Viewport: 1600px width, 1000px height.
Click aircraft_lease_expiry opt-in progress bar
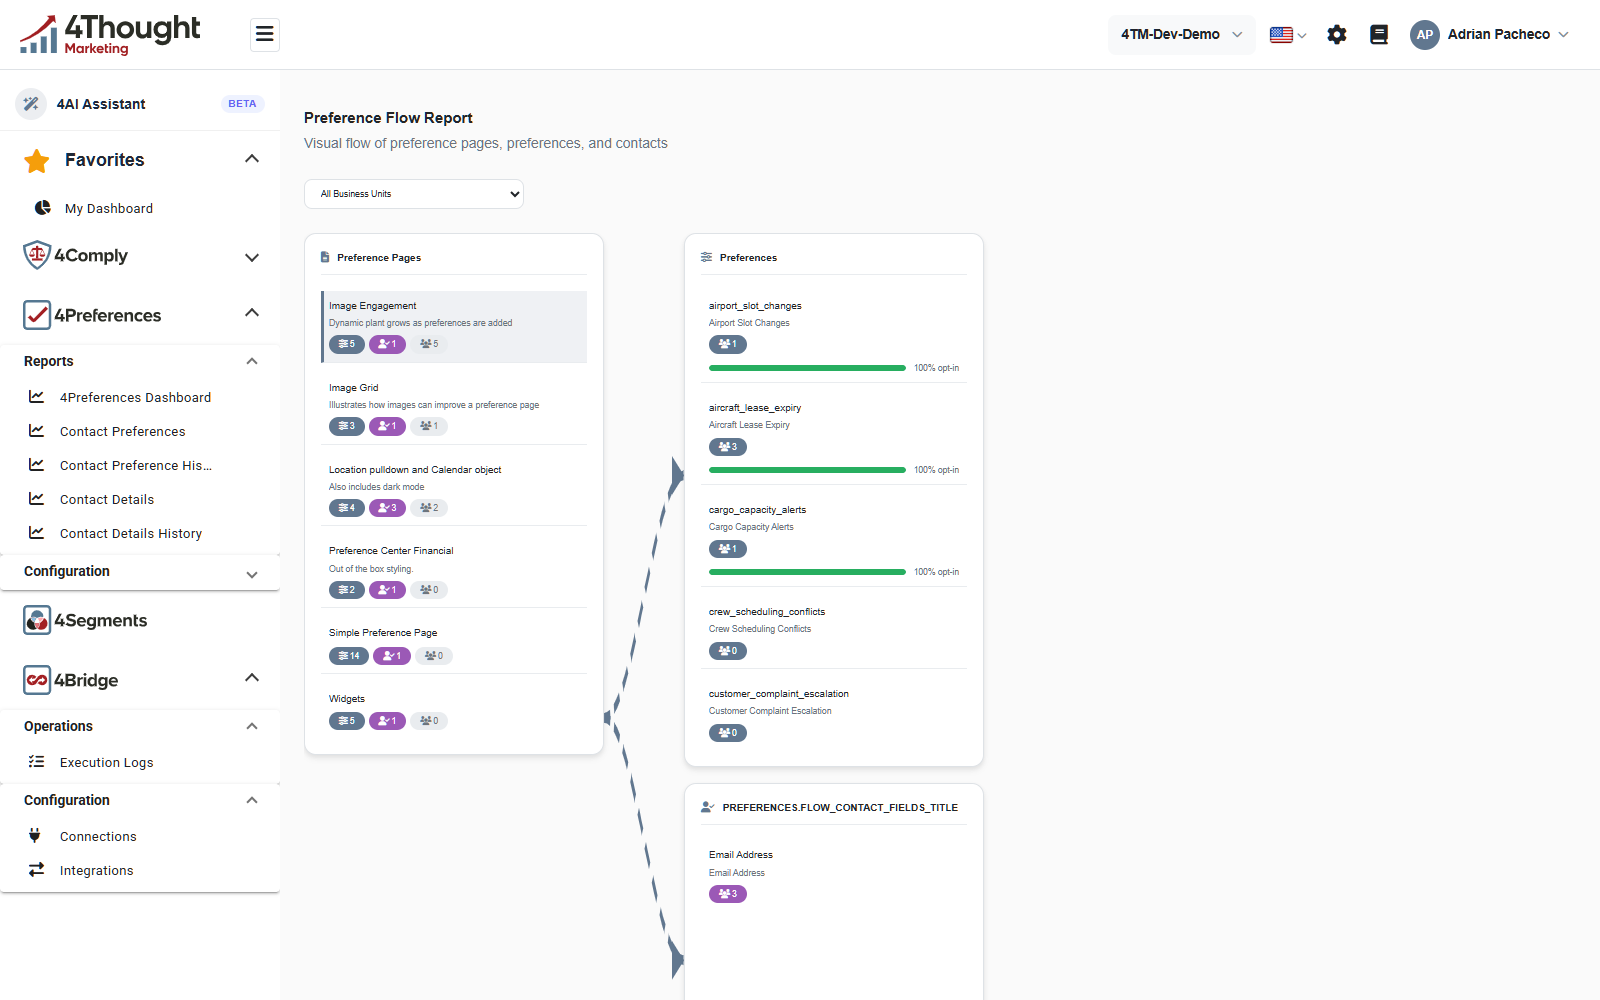tap(807, 470)
